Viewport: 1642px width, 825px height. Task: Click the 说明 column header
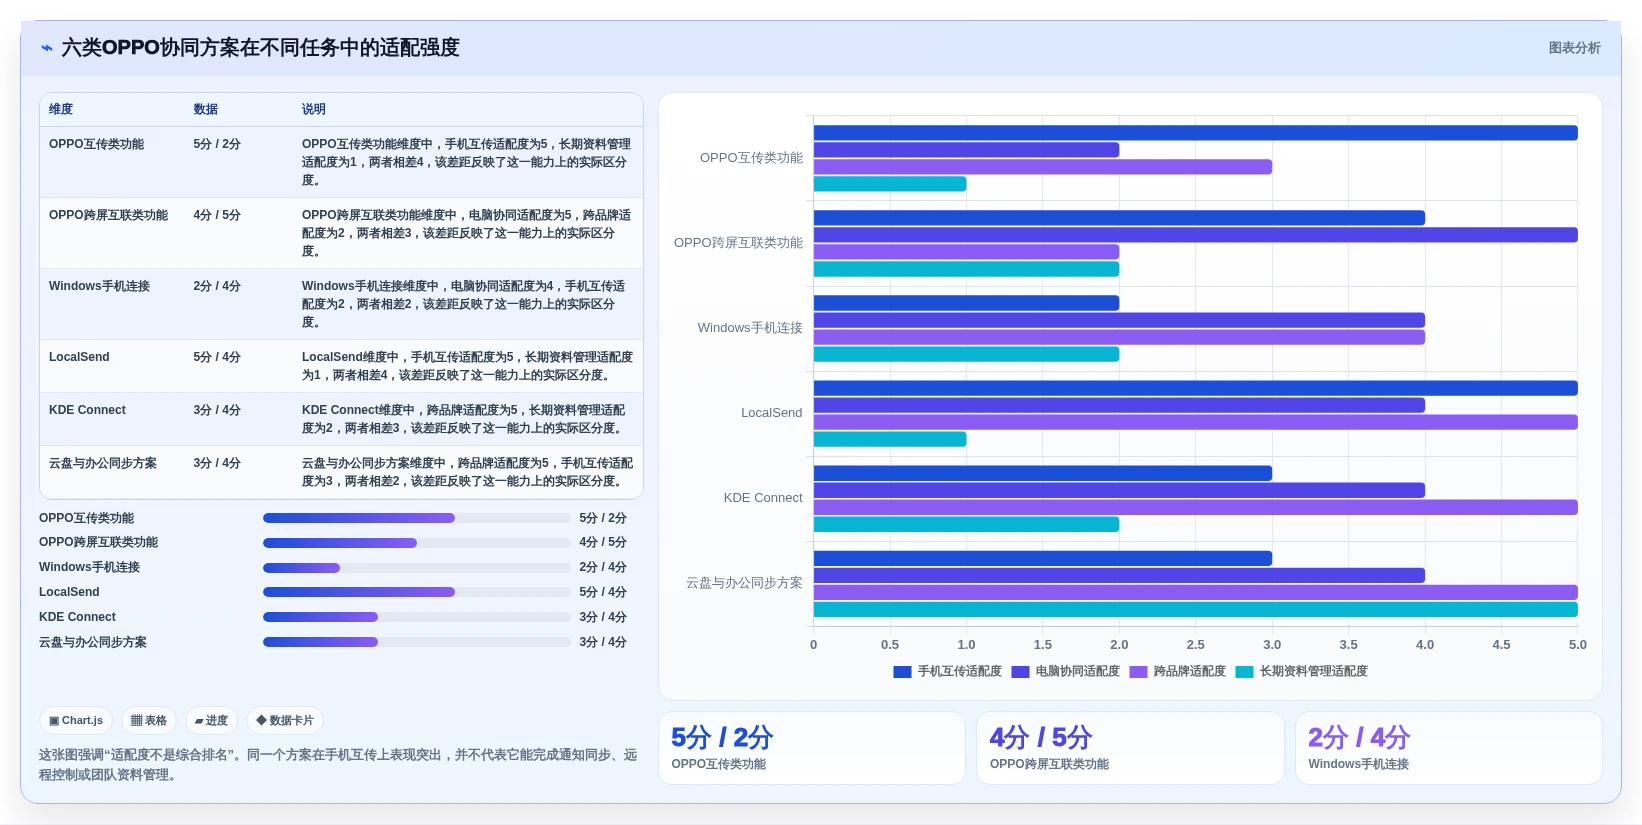(314, 109)
